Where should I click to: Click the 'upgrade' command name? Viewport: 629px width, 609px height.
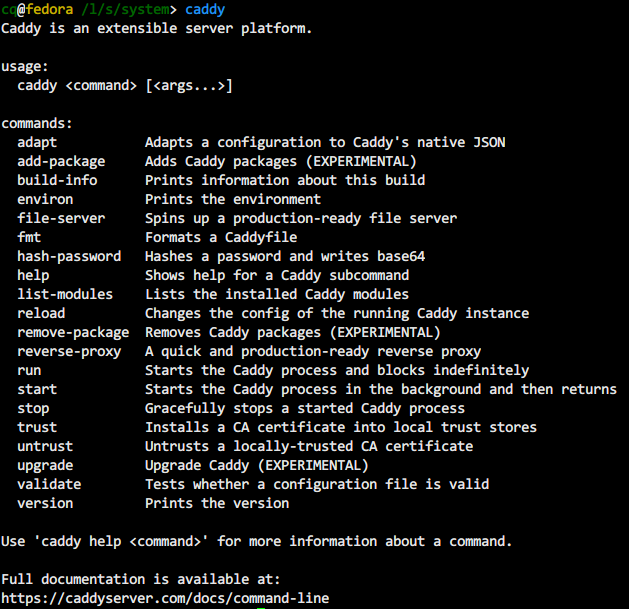[x=45, y=465]
